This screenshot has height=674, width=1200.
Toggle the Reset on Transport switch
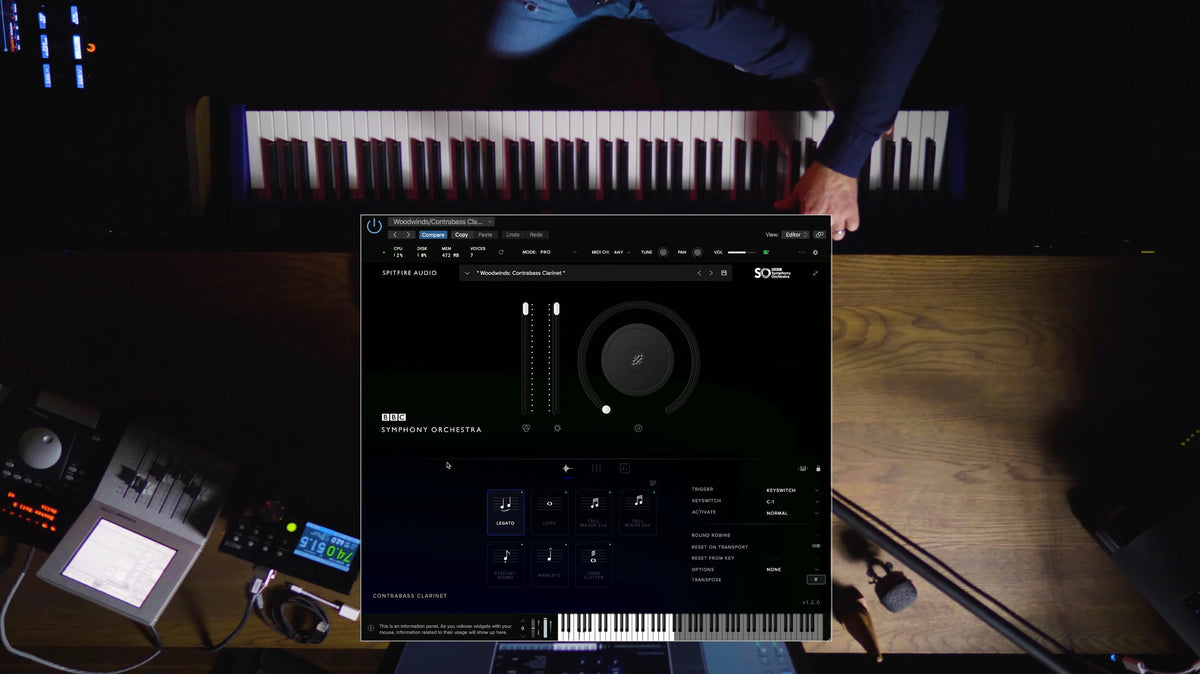816,546
